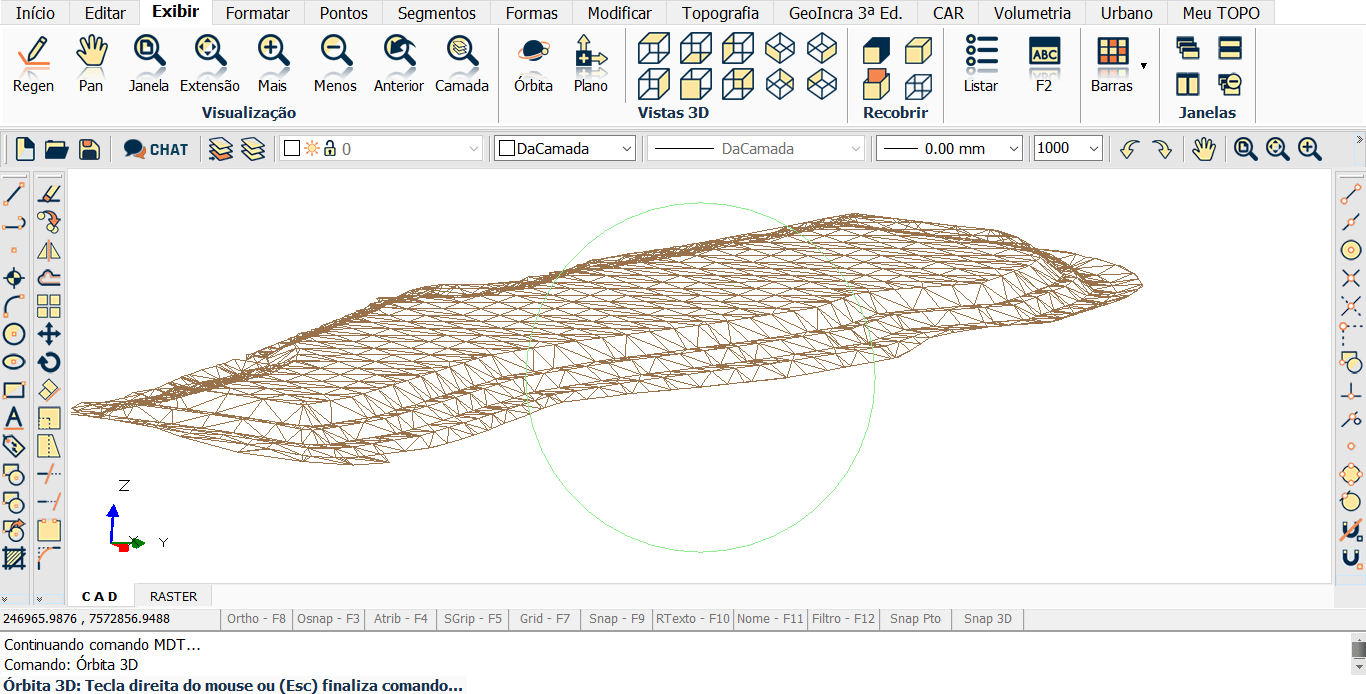Select the Janela zoom window tool

(x=149, y=52)
